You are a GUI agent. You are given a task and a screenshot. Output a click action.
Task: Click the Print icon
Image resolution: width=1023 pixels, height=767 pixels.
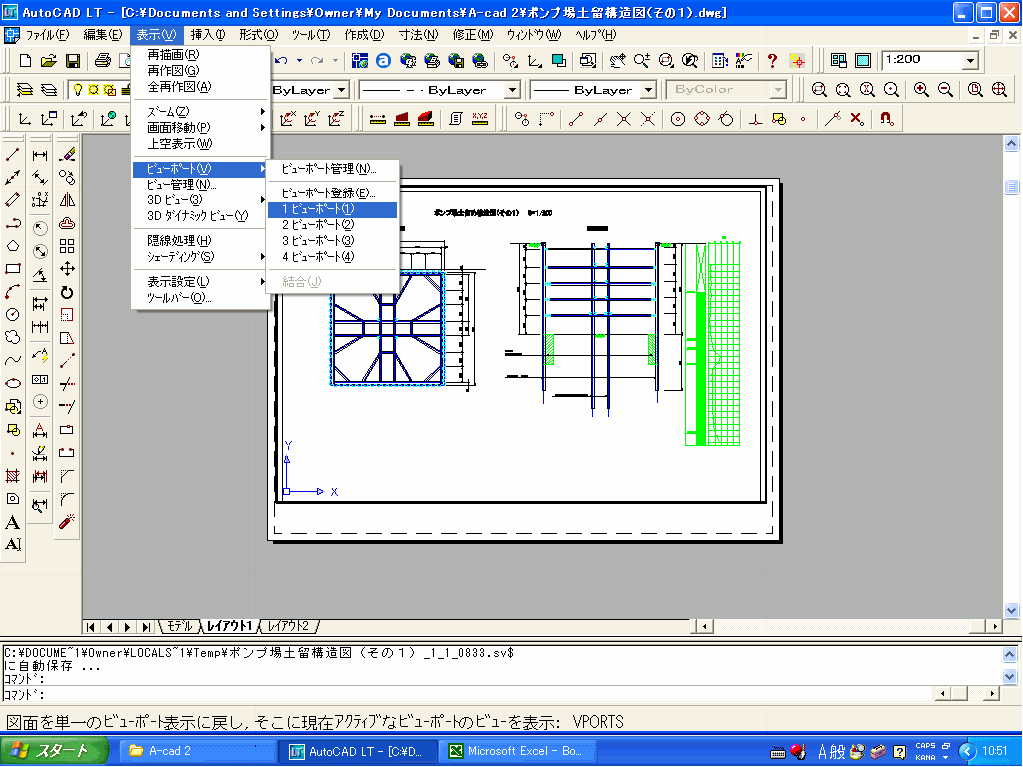click(103, 61)
